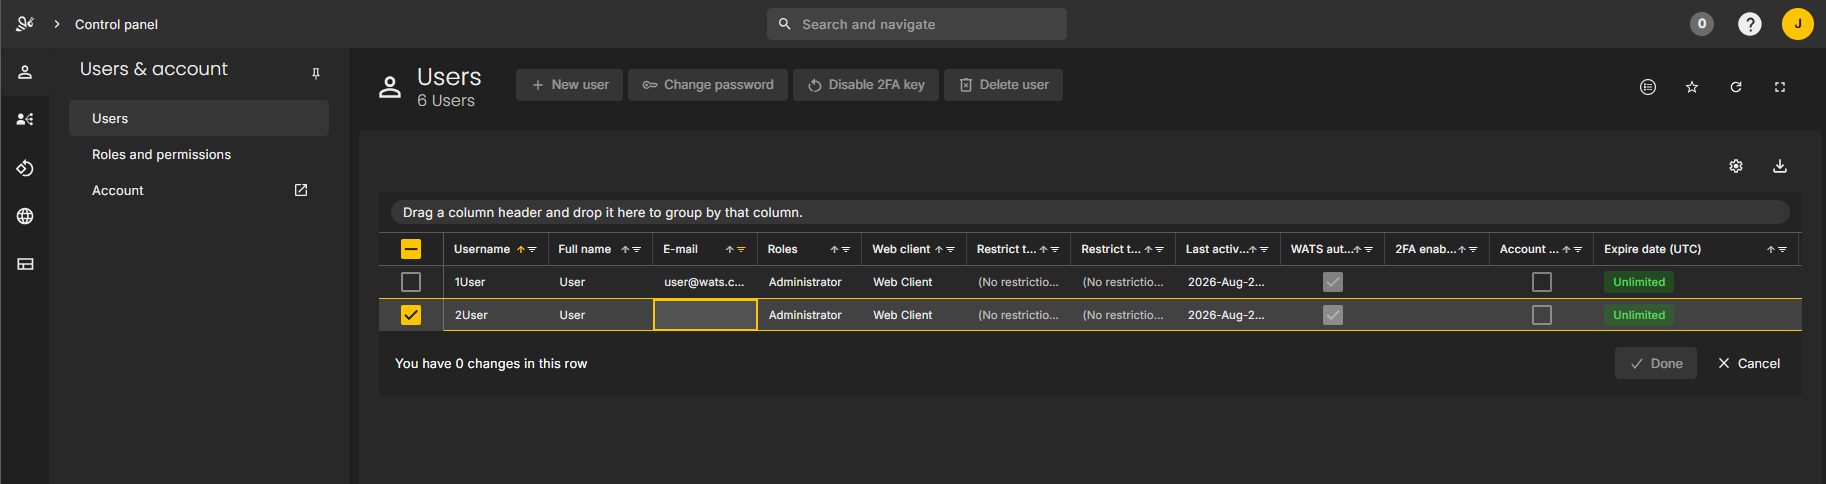This screenshot has height=484, width=1826.
Task: Open the page info notes icon
Action: coord(1648,87)
